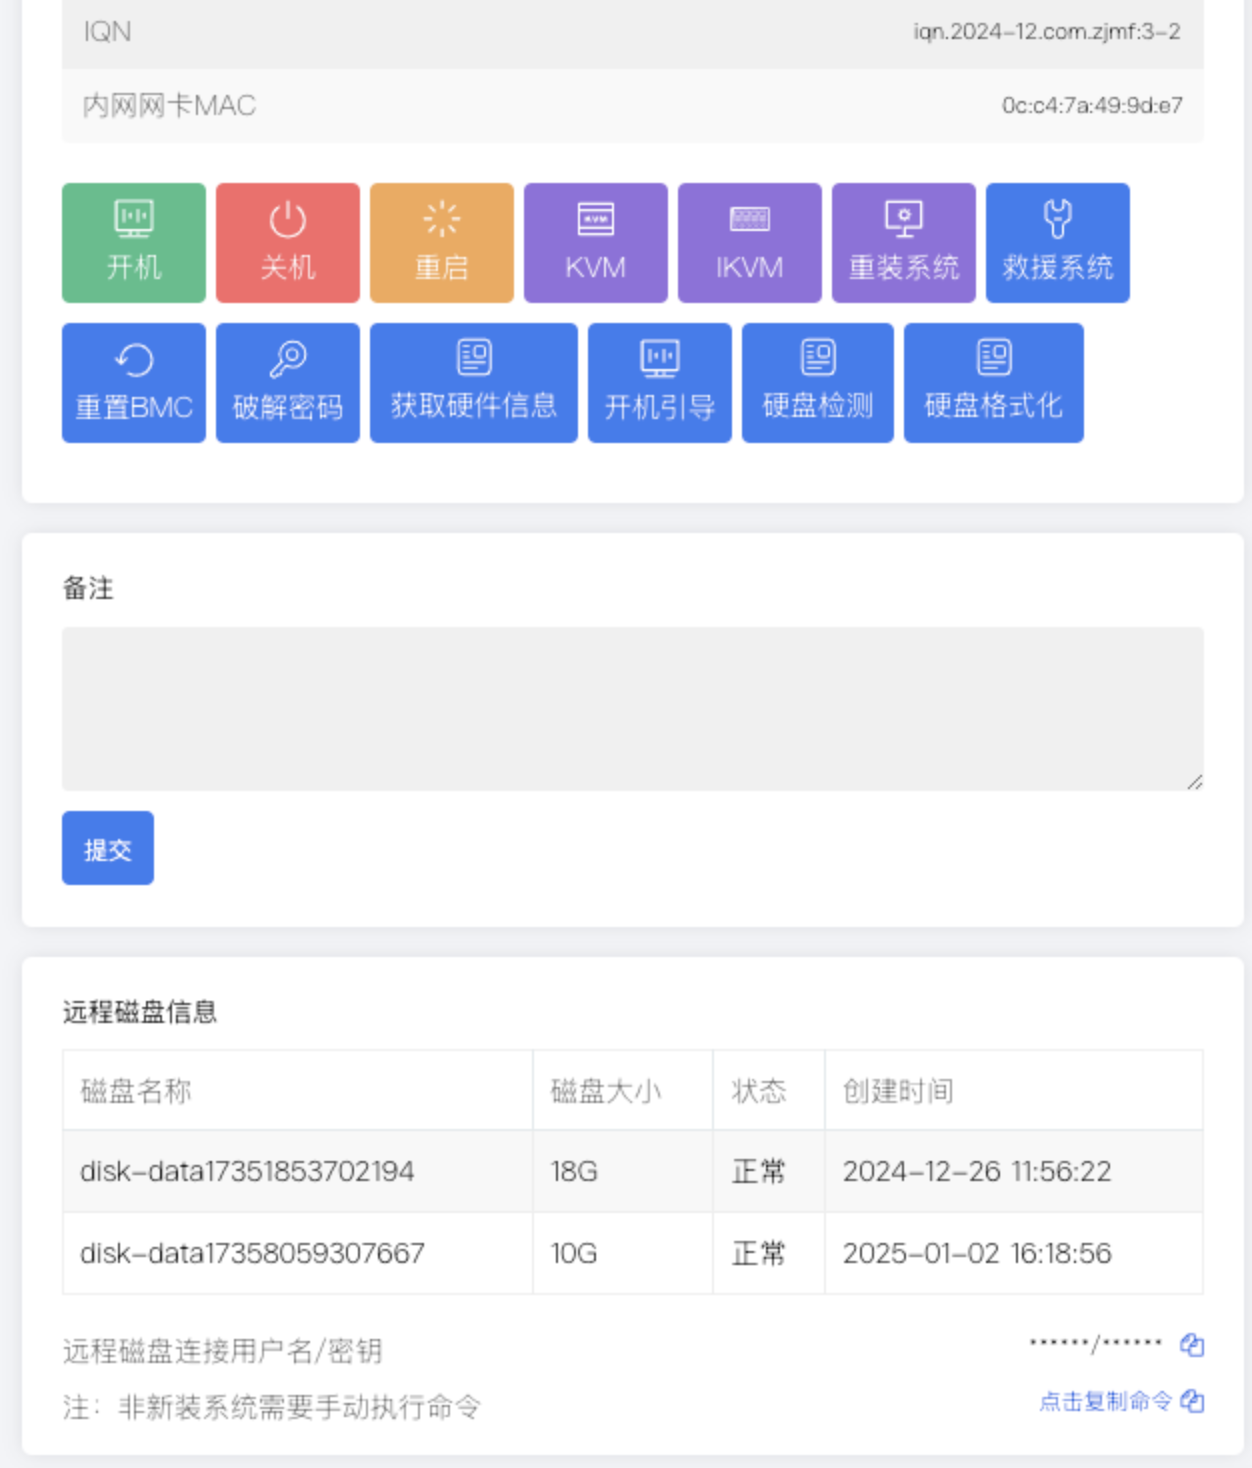Click the 内网网卡MAC label
Image resolution: width=1252 pixels, height=1468 pixels.
tap(169, 105)
